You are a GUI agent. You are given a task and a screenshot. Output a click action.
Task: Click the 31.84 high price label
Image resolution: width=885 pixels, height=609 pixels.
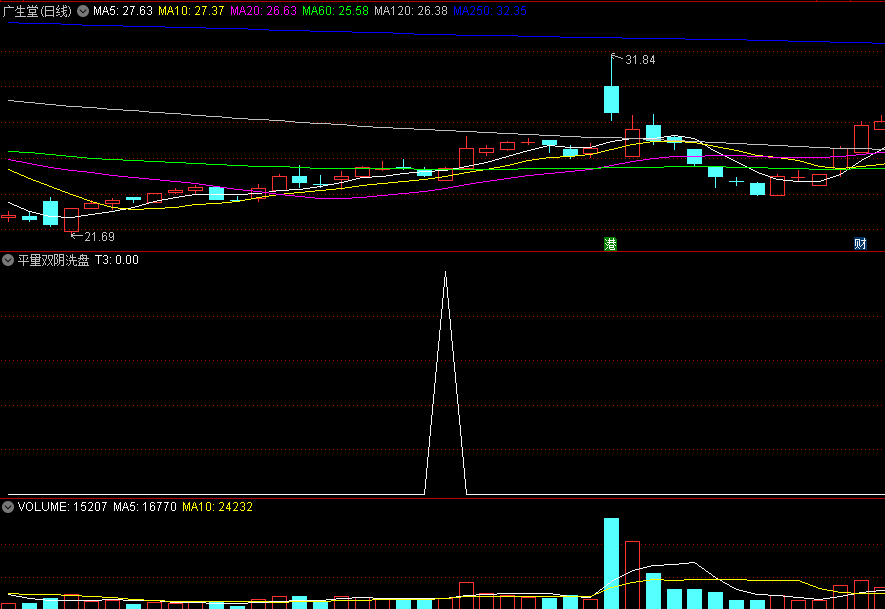tap(640, 60)
